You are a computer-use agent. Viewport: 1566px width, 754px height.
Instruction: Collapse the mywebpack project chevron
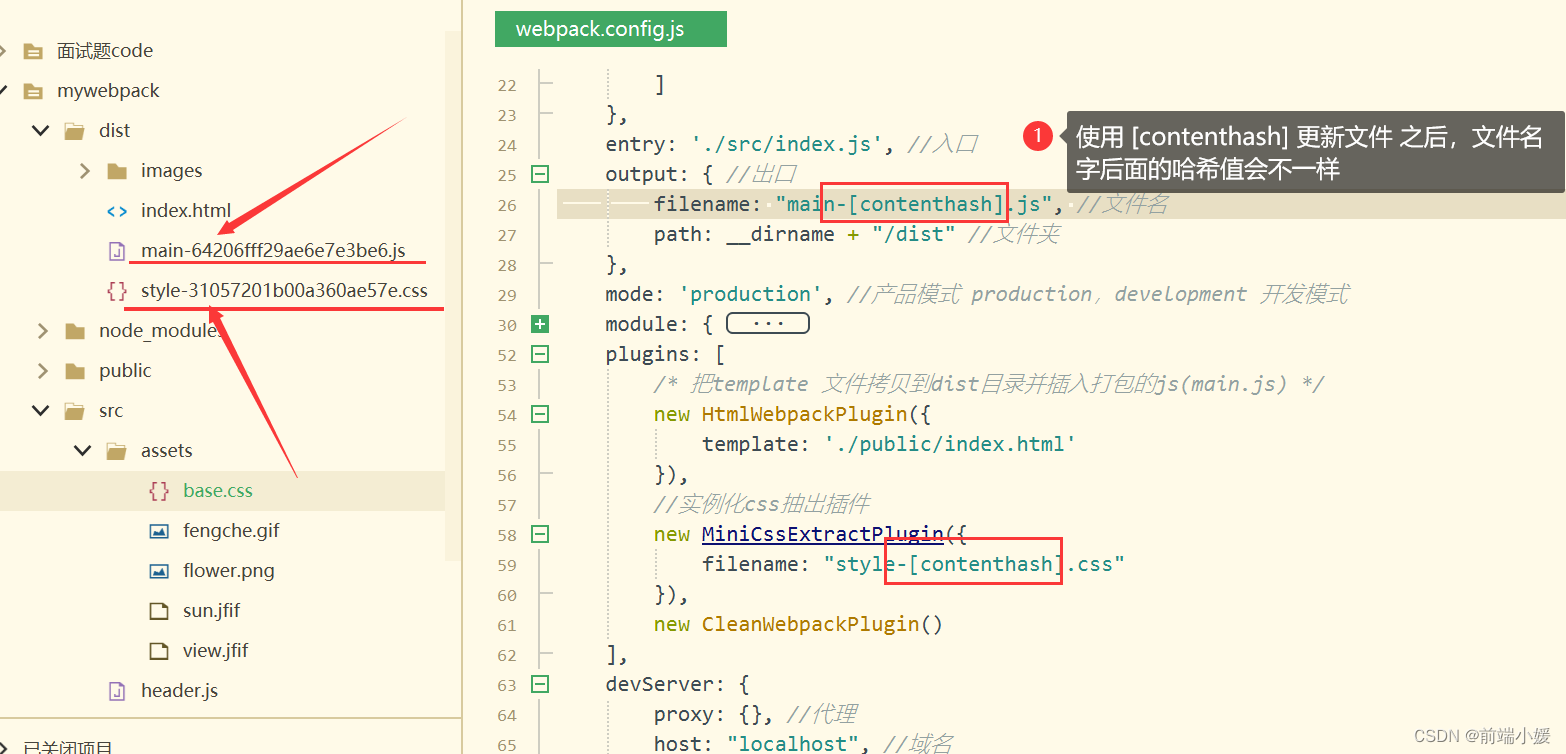(x=3, y=90)
